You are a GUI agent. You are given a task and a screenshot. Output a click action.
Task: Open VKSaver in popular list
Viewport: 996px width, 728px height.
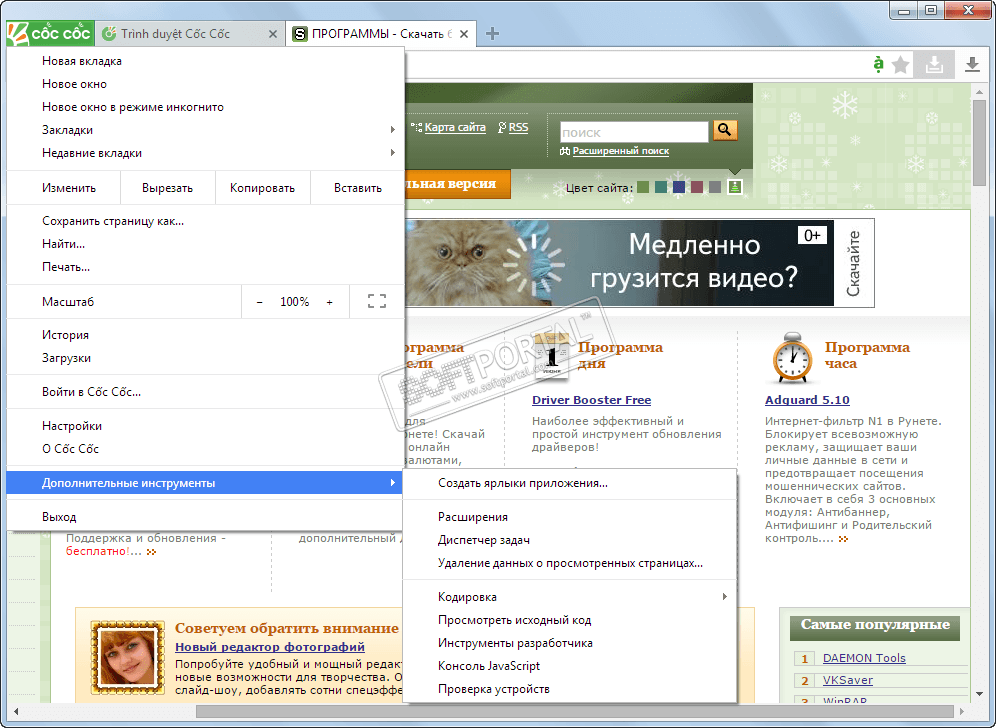coord(847,680)
